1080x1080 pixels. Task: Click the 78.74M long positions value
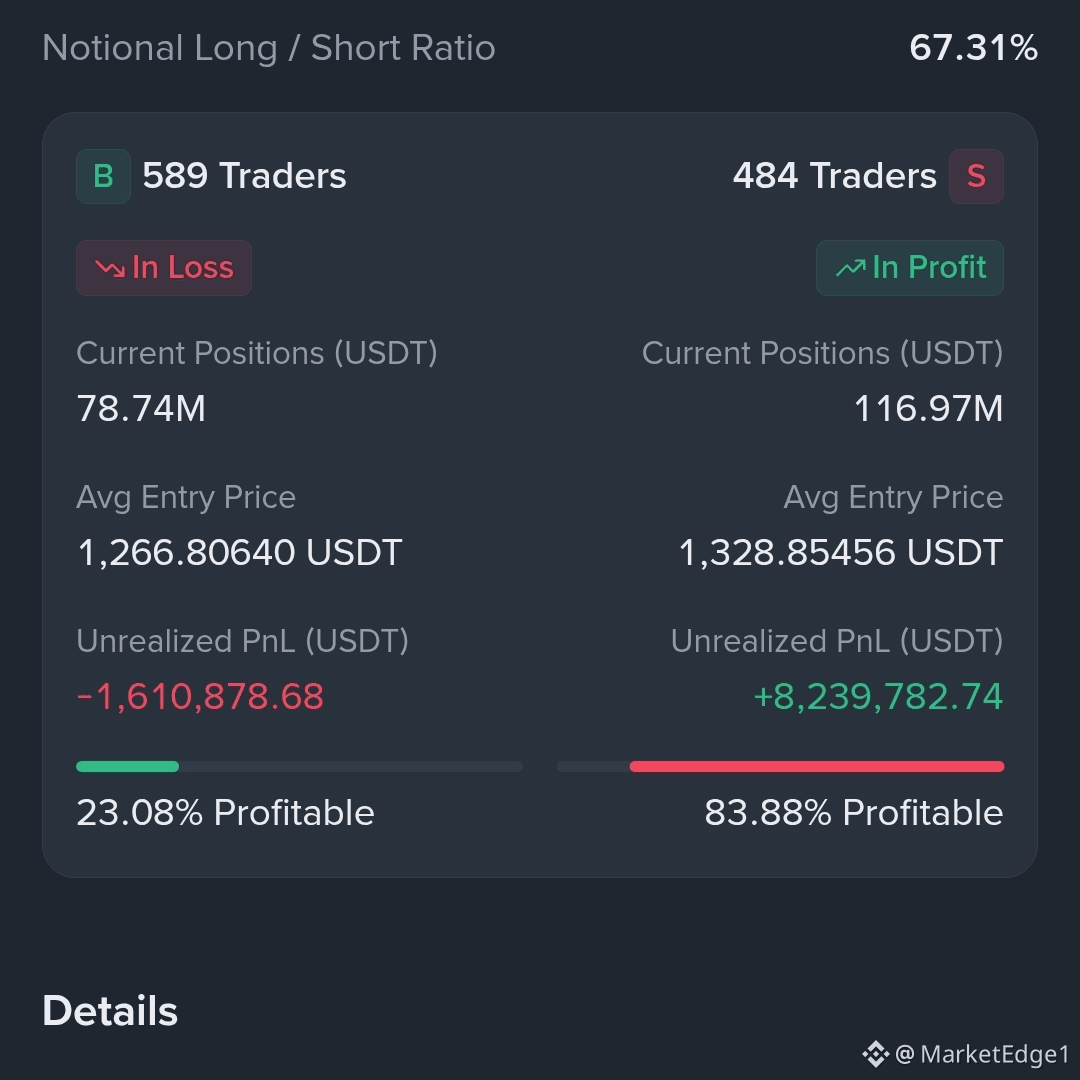click(x=141, y=408)
